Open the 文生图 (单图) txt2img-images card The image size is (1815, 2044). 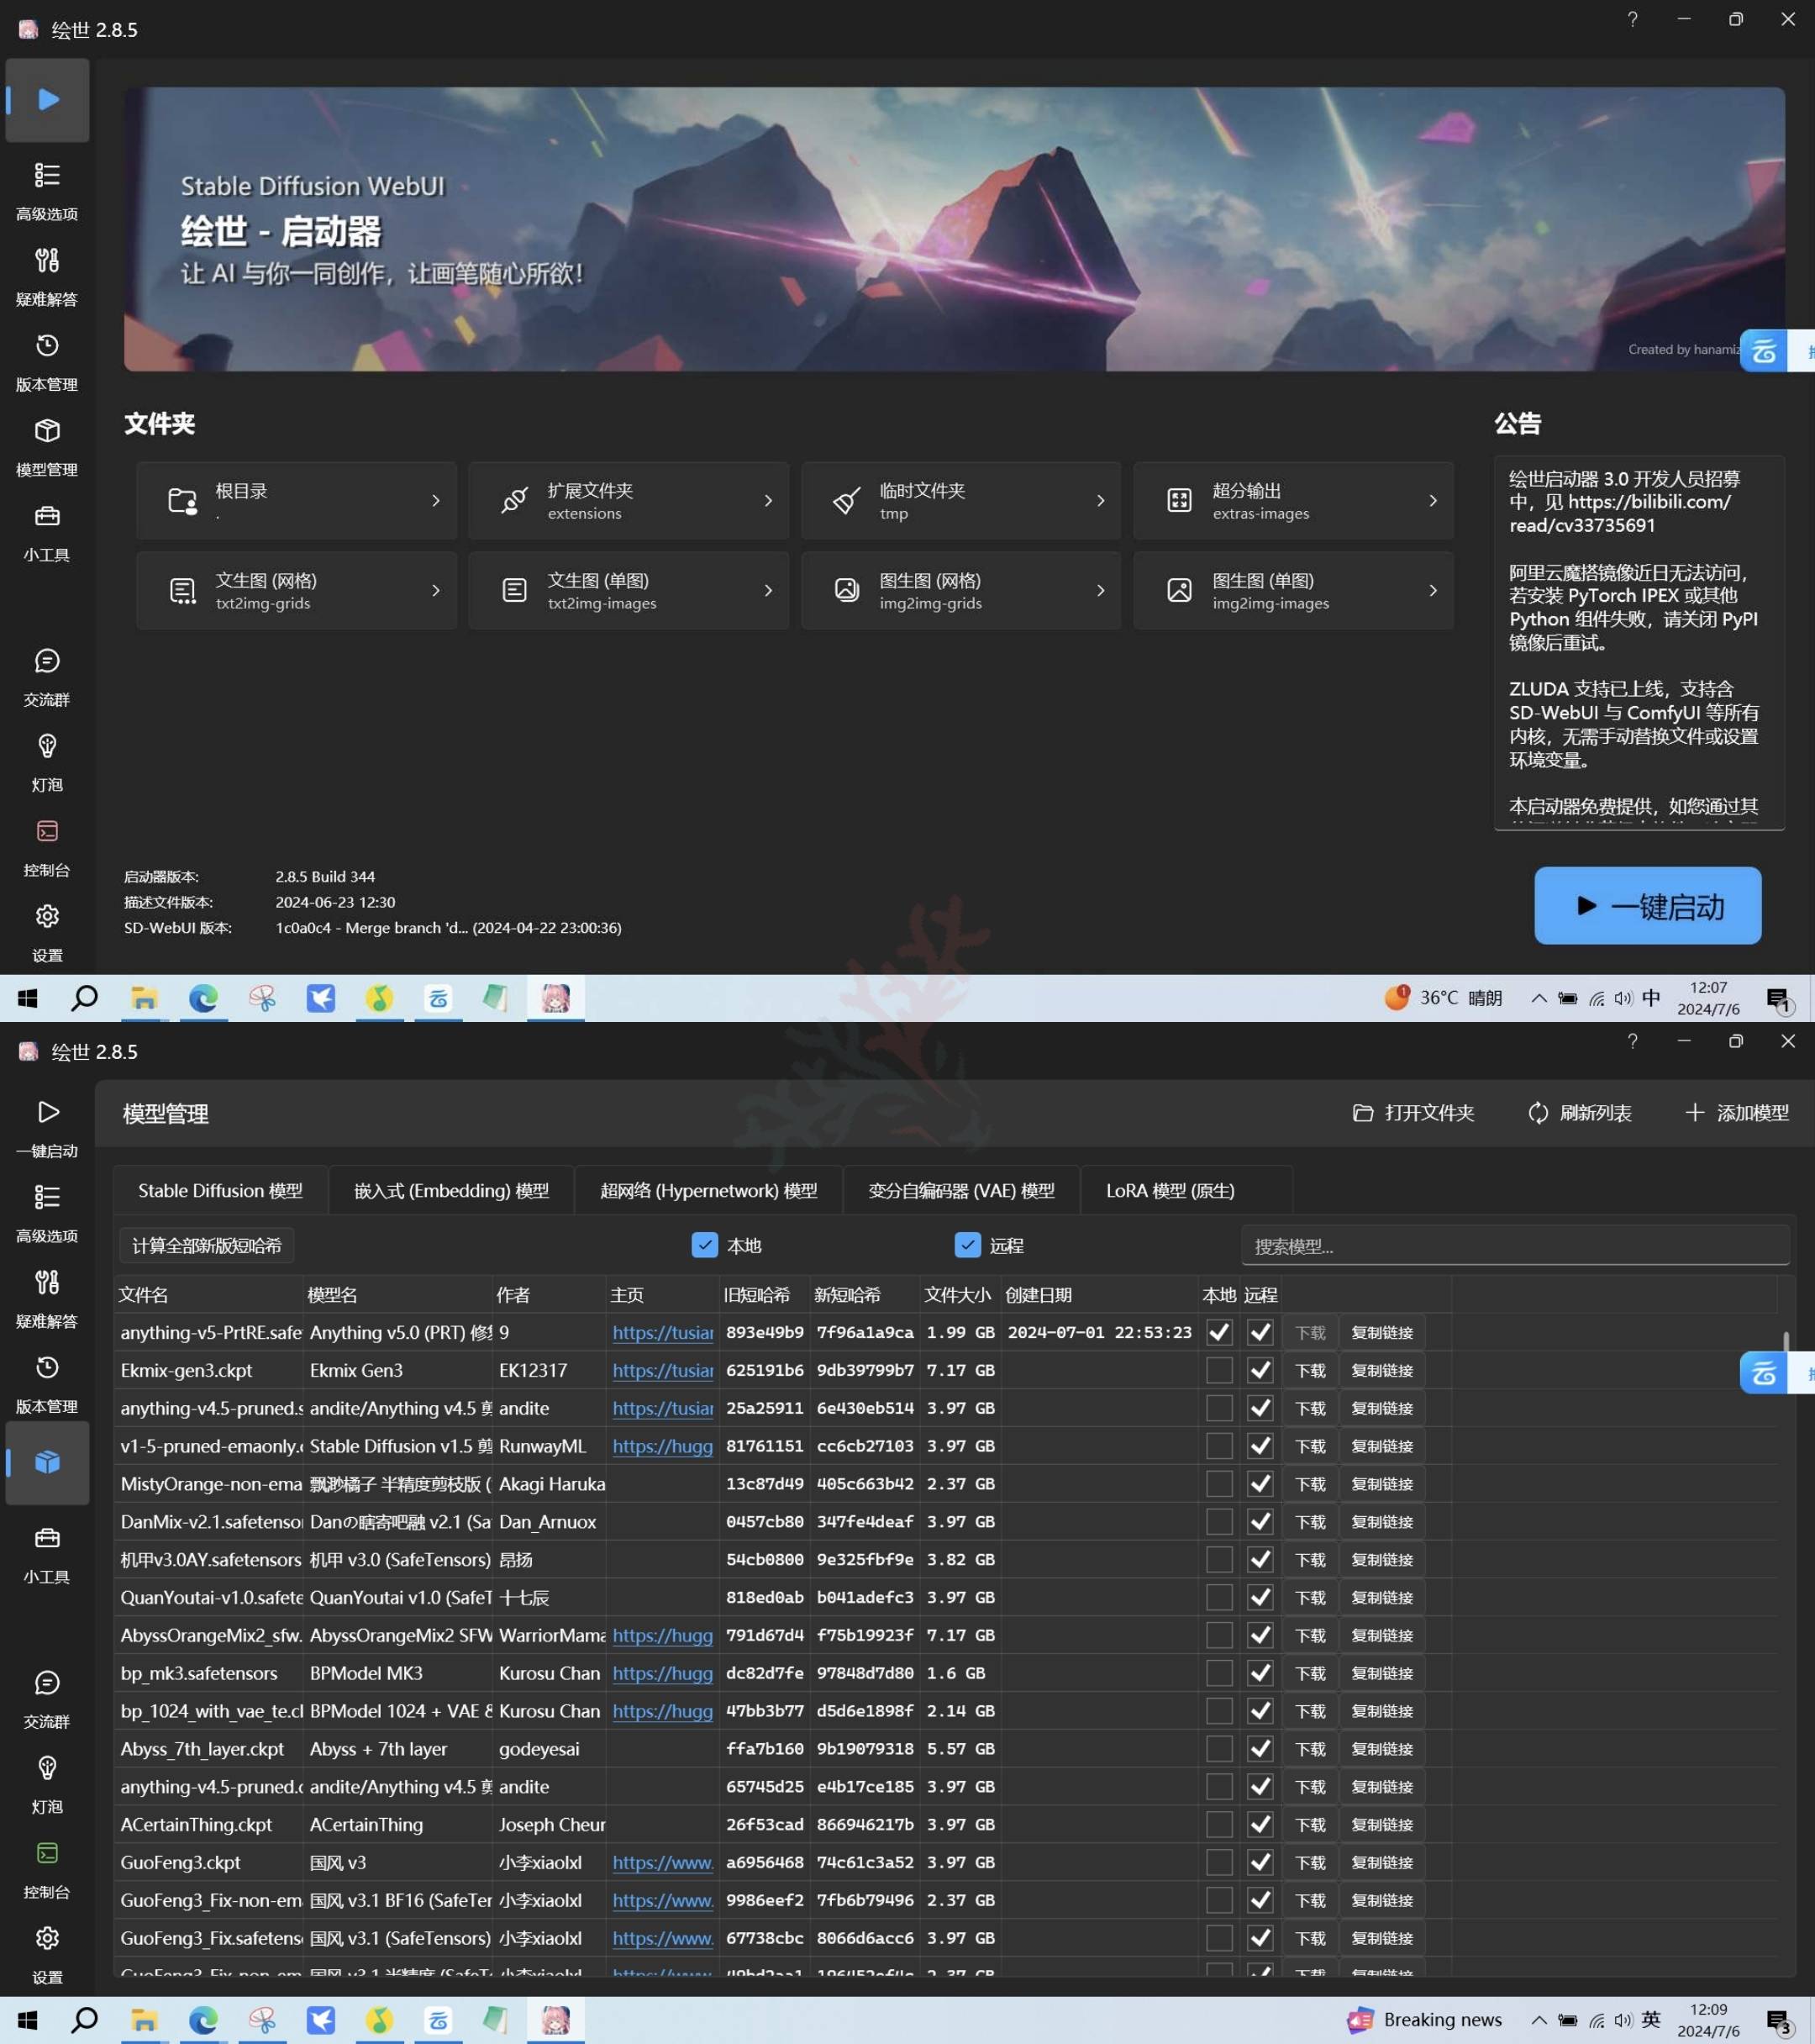[628, 590]
